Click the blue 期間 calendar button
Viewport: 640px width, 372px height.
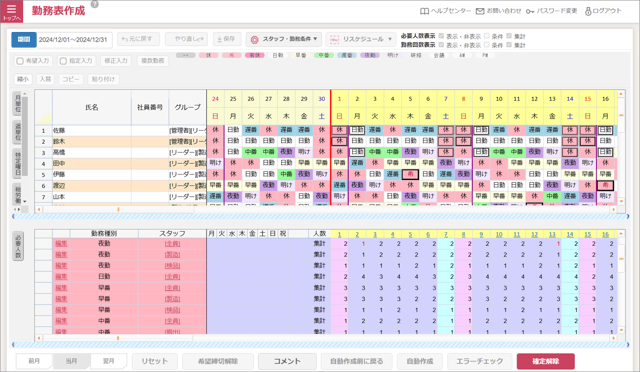pyautogui.click(x=24, y=40)
